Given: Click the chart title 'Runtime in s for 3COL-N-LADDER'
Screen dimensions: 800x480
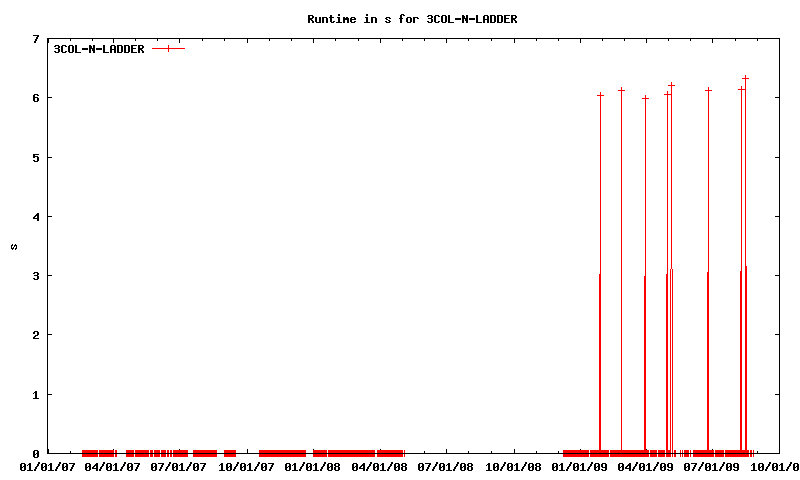Looking at the screenshot, I should coord(411,19).
